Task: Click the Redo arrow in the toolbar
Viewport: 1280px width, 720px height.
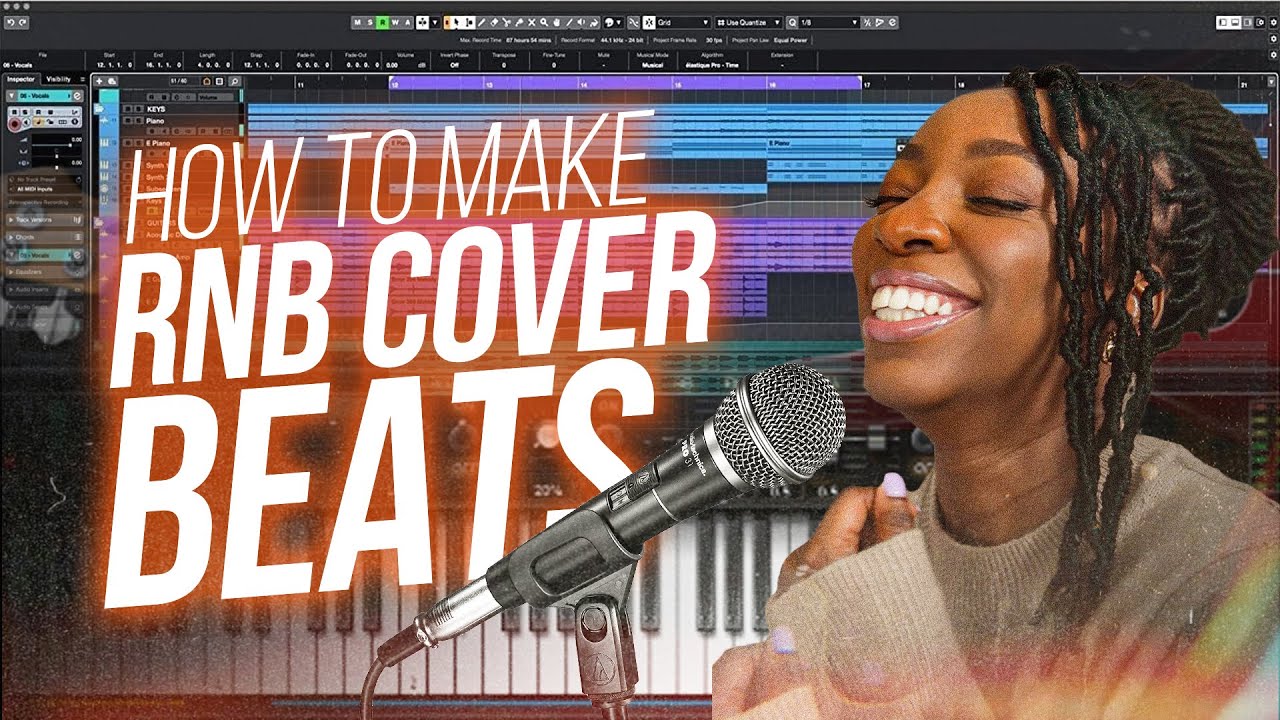Action: click(22, 22)
